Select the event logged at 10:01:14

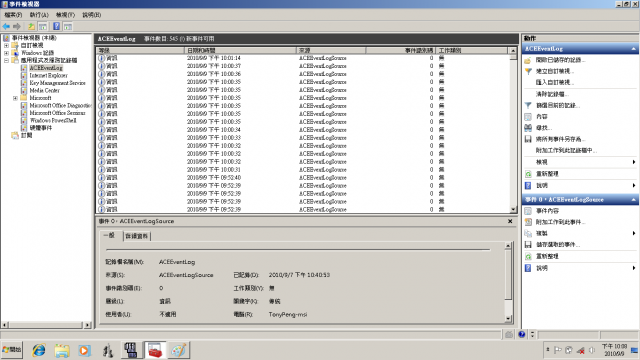303,58
